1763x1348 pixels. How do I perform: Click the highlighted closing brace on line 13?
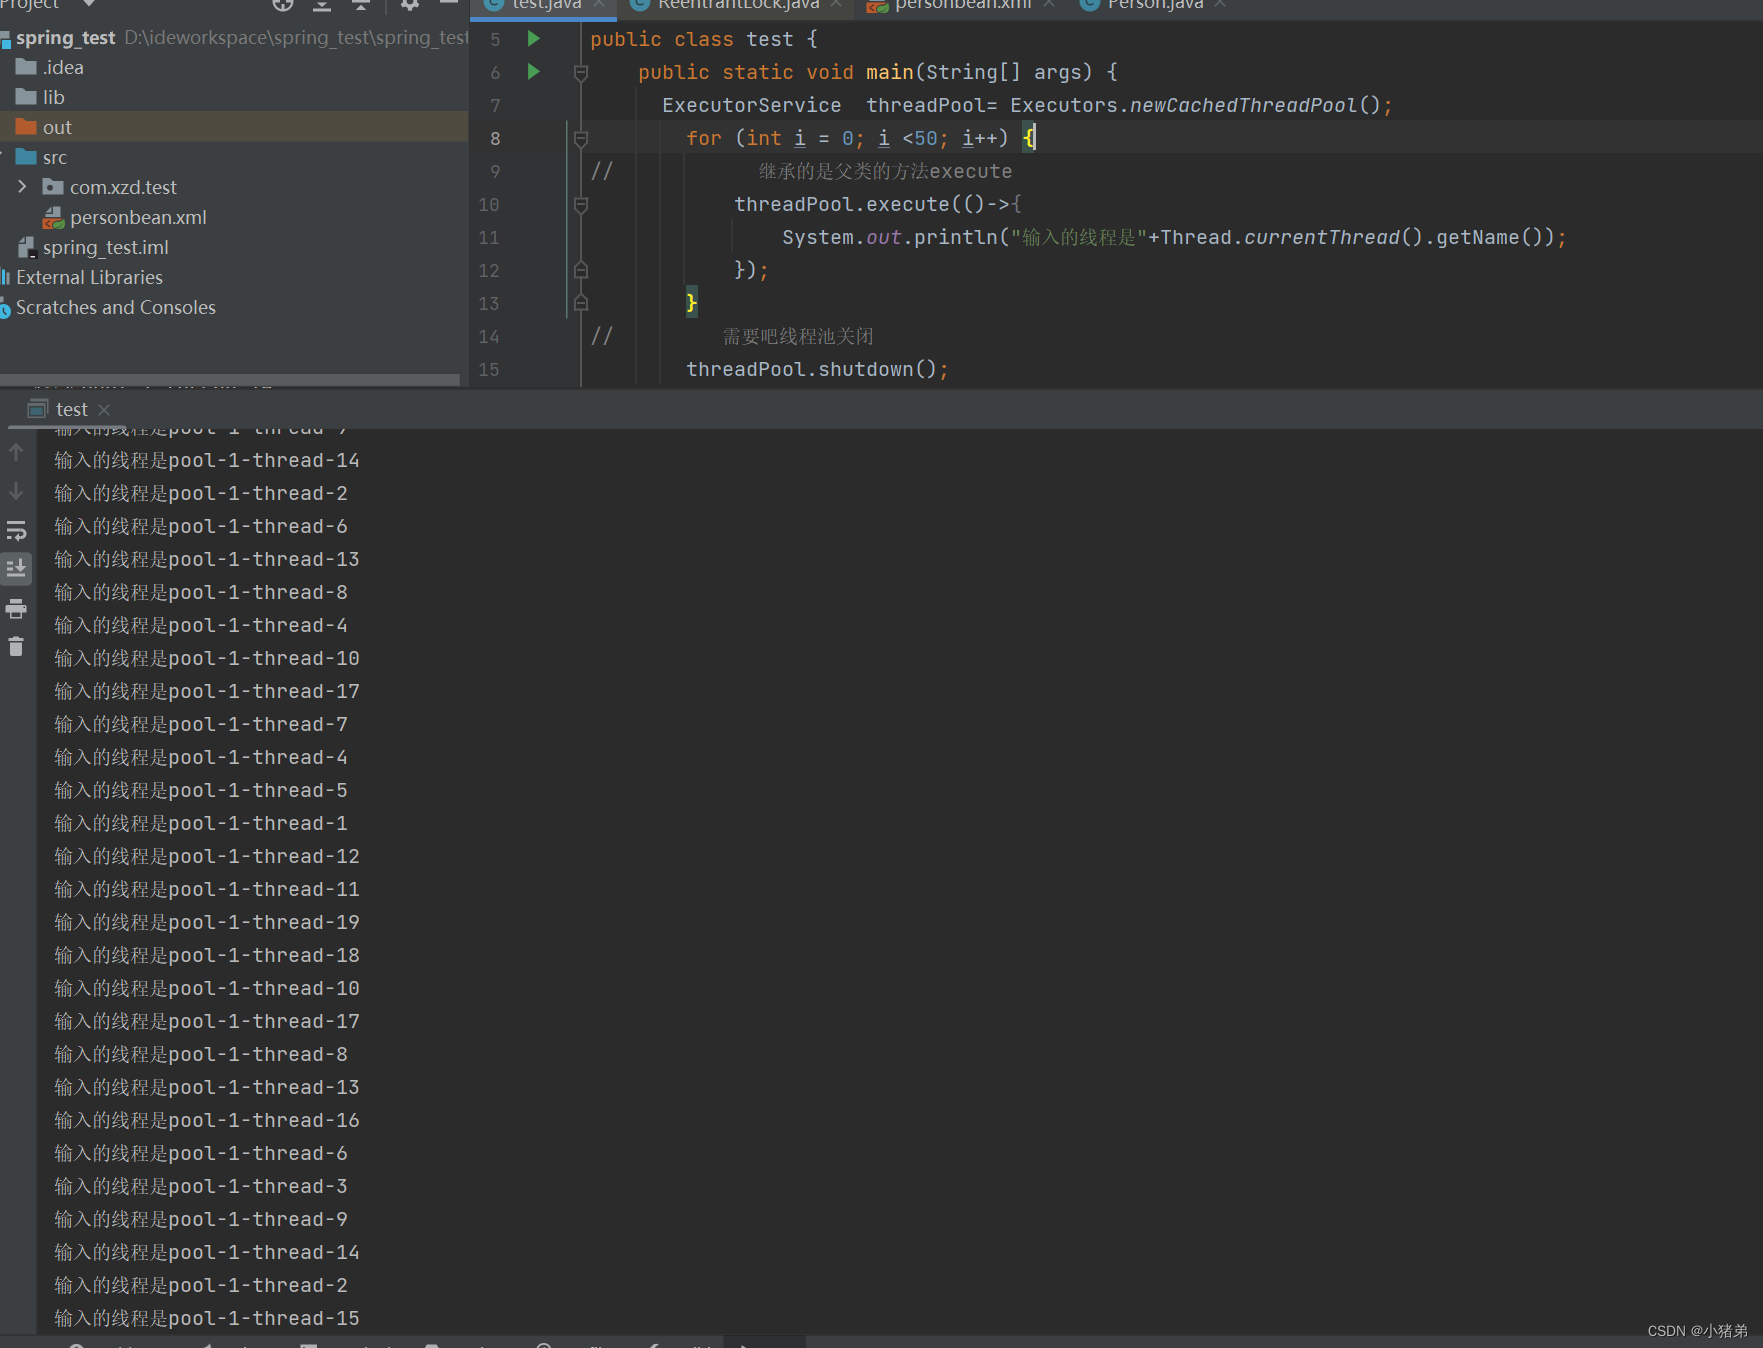(x=692, y=303)
